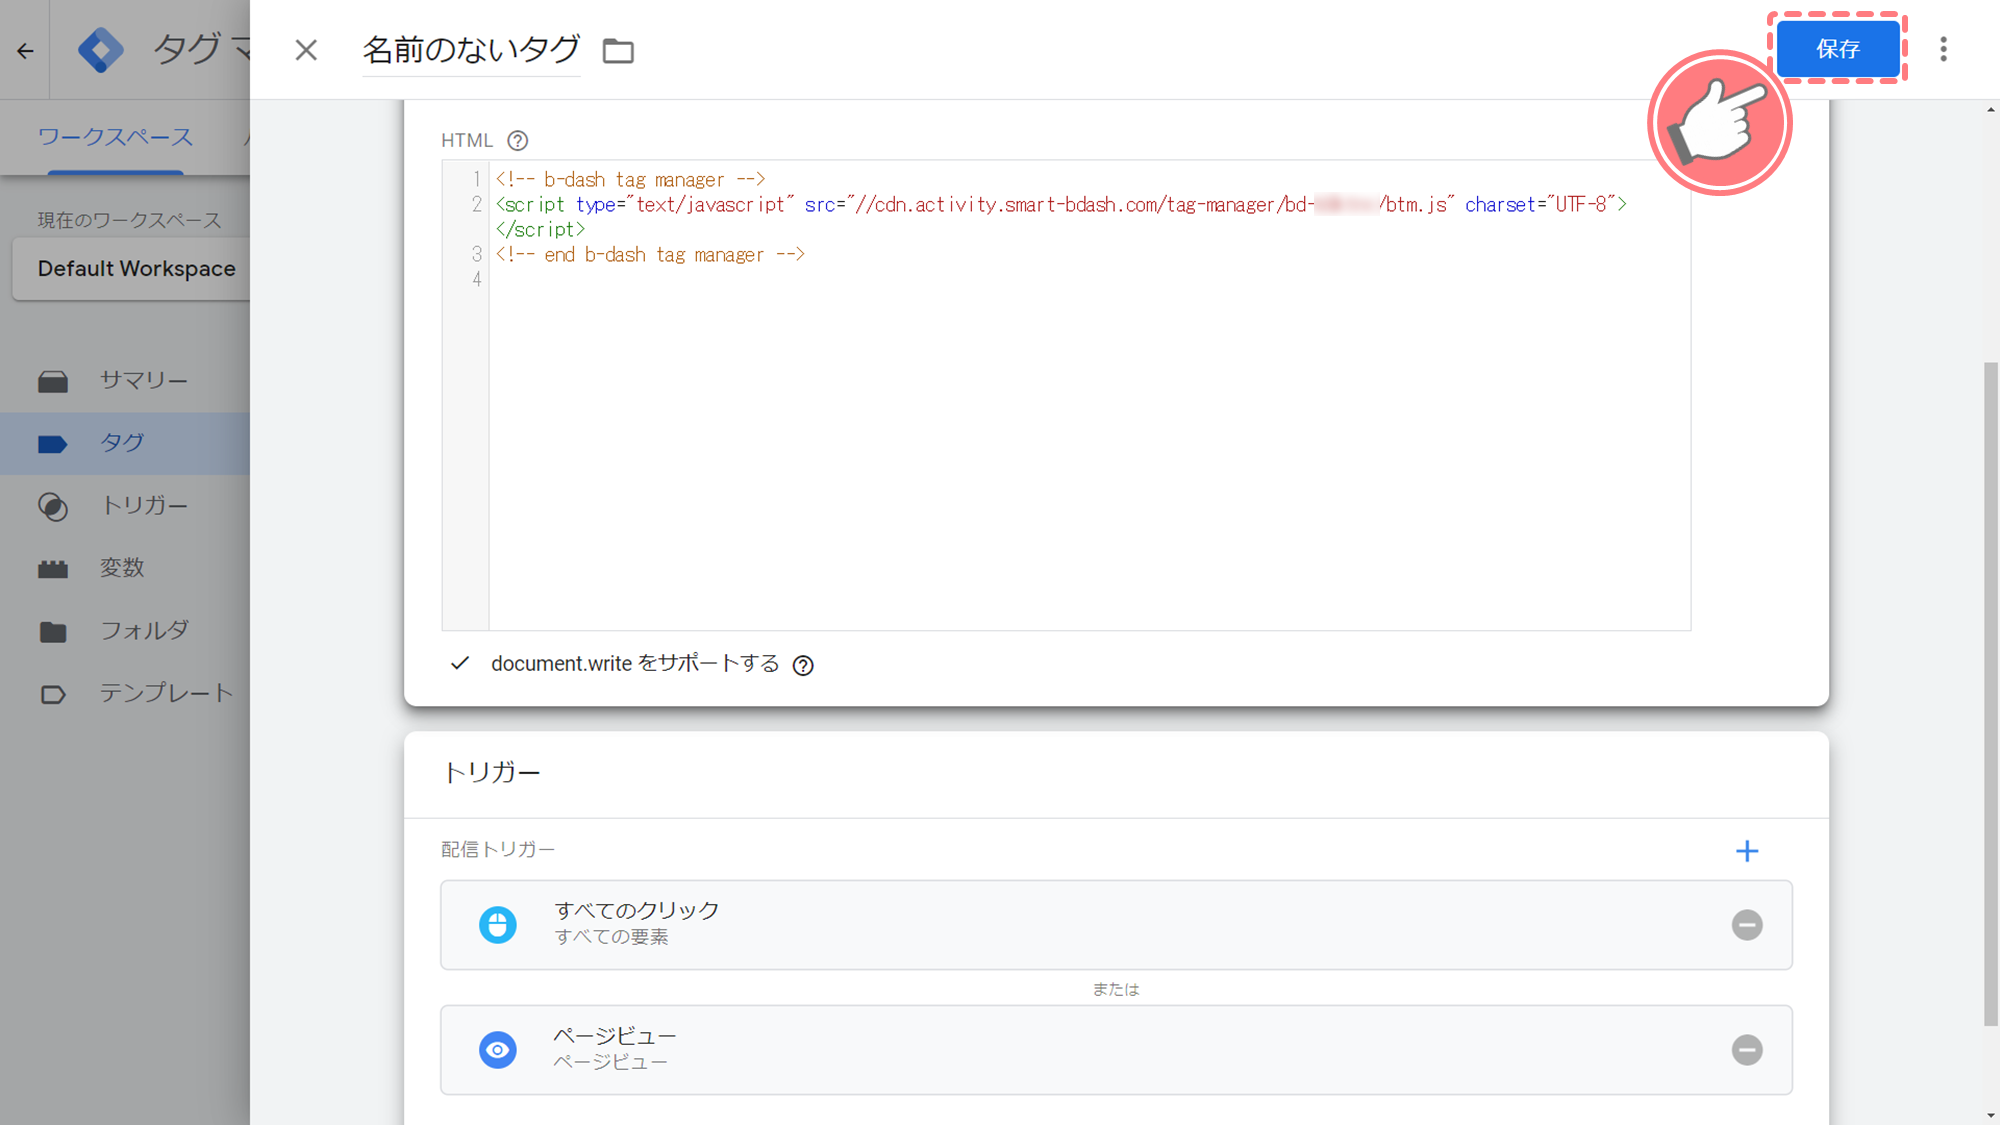2000x1125 pixels.
Task: Click the 保存 button
Action: tap(1837, 49)
